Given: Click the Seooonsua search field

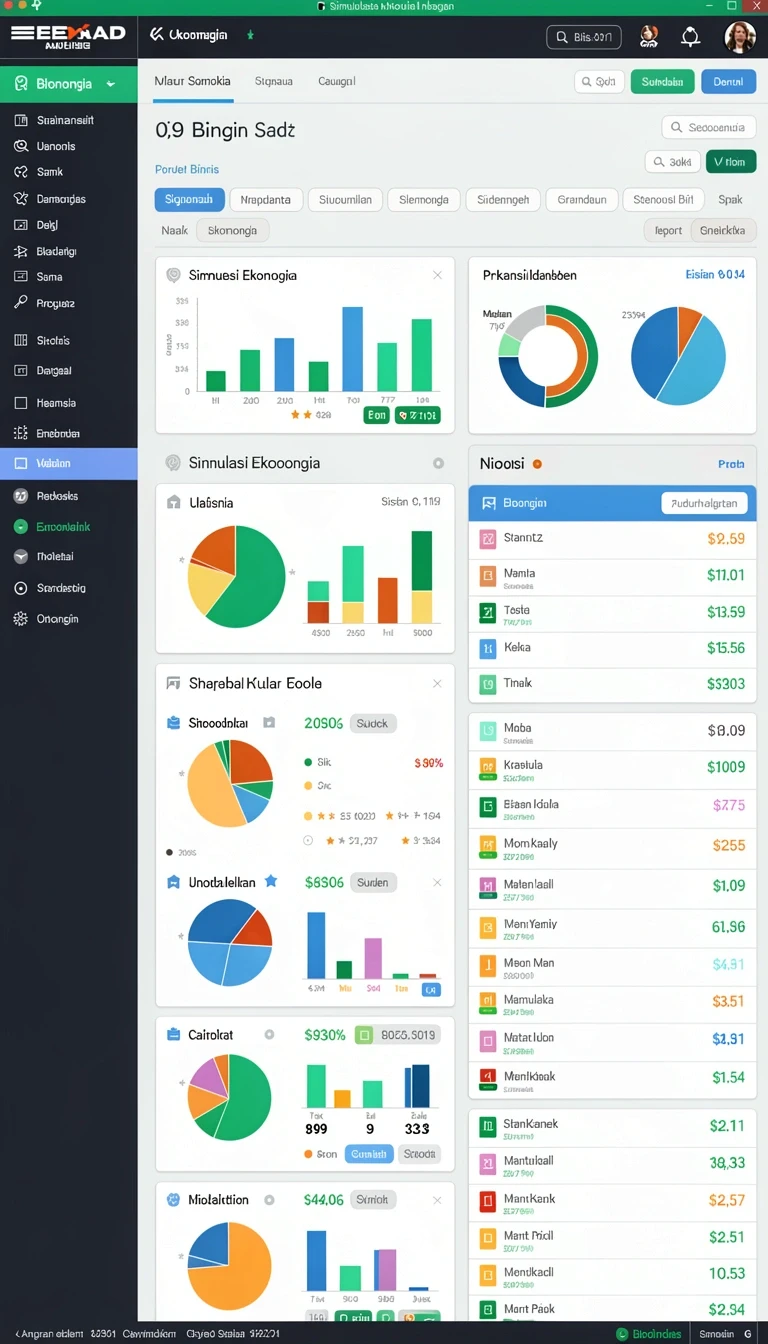Looking at the screenshot, I should (x=709, y=128).
